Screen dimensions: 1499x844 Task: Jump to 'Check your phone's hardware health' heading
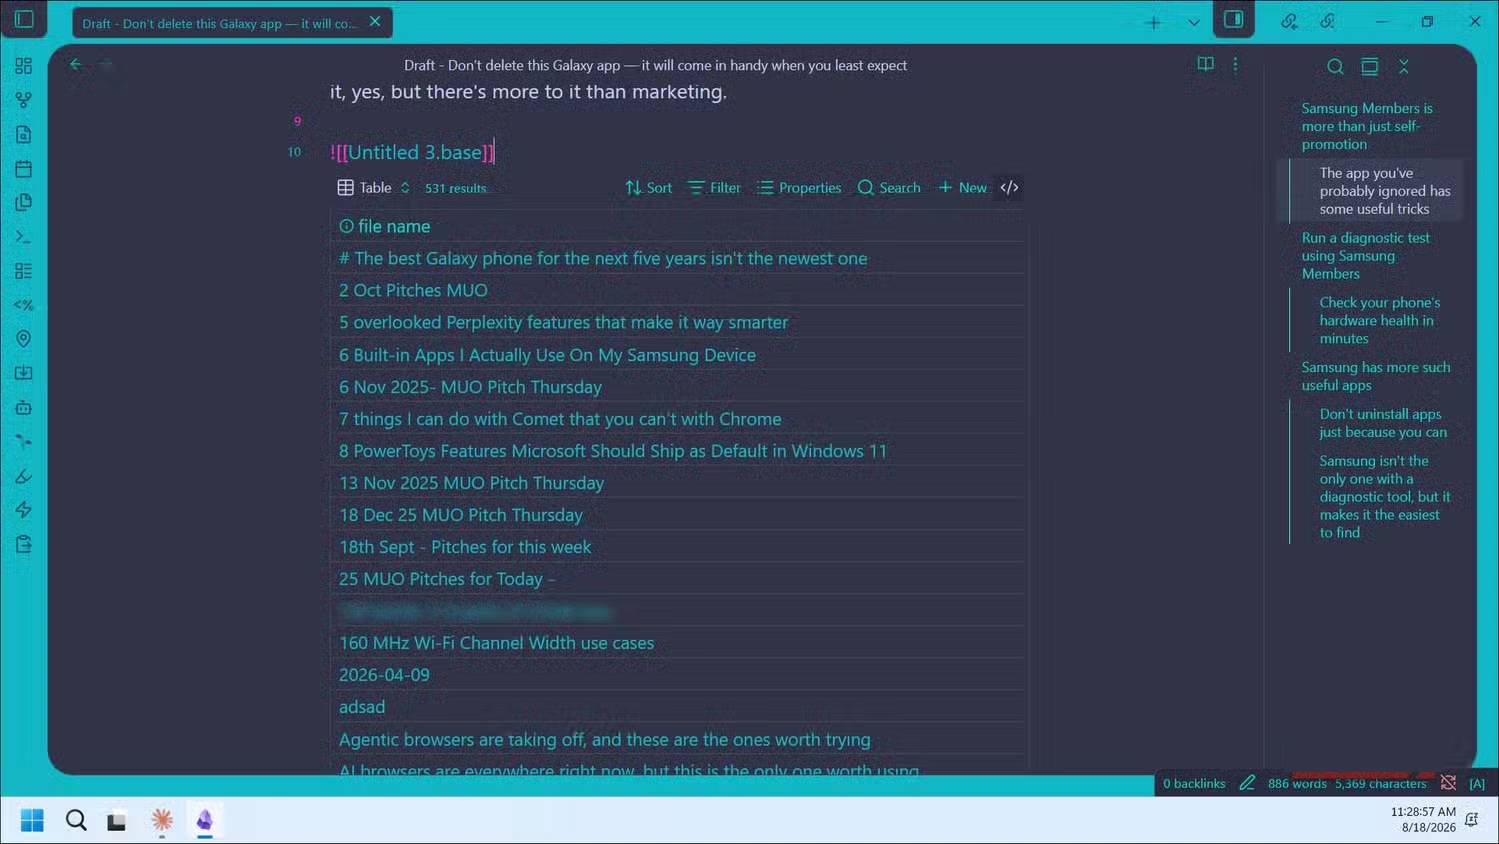point(1379,320)
